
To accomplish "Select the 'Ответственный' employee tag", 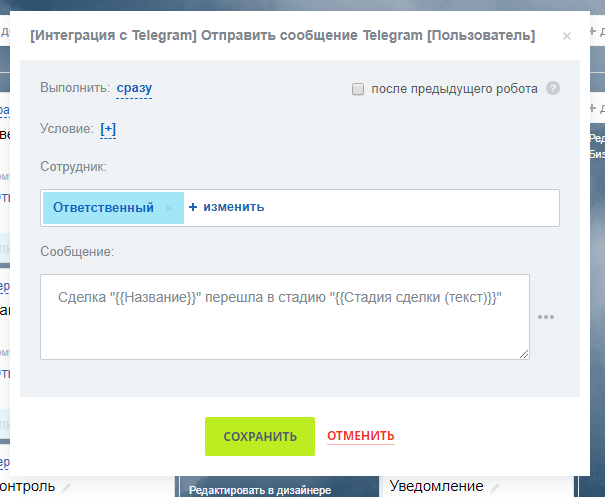I will click(x=103, y=208).
